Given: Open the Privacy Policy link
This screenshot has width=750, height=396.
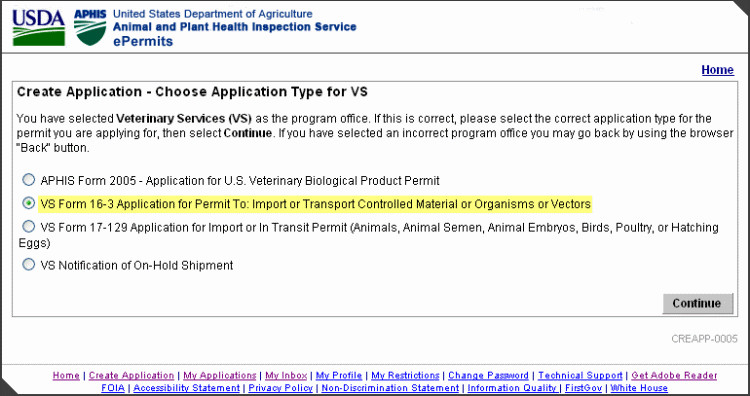Looking at the screenshot, I should pos(280,388).
